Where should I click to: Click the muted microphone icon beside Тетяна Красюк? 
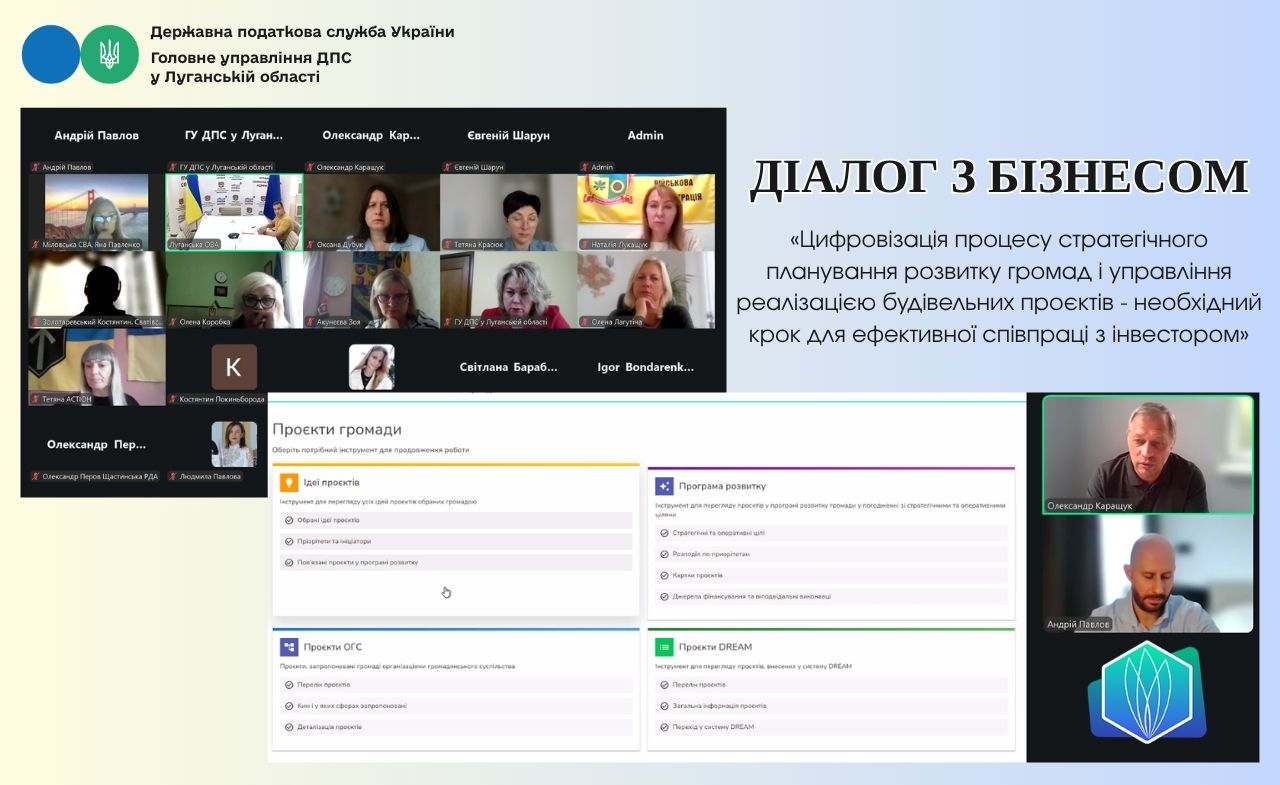(x=449, y=245)
